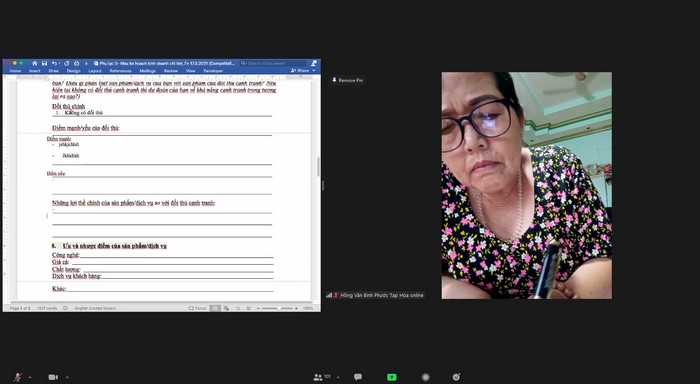700x384 pixels.
Task: Click word count in status bar
Action: pos(47,309)
